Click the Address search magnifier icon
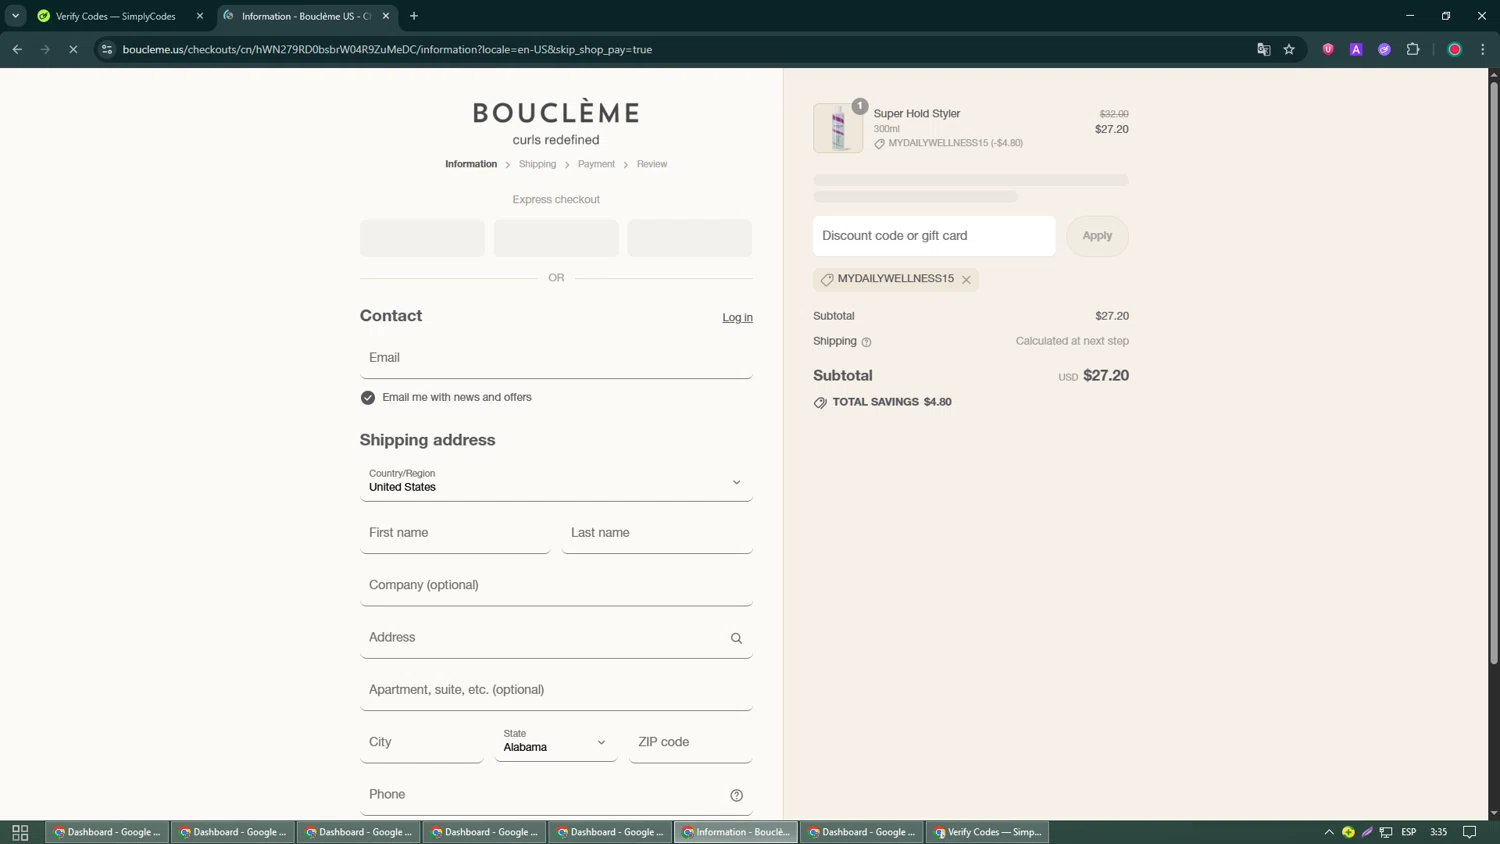 click(x=736, y=638)
